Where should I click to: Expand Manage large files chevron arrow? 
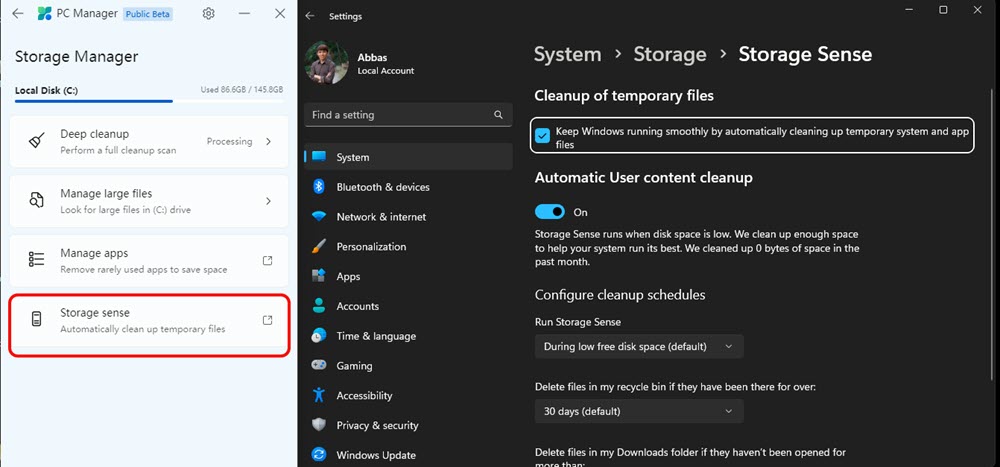268,201
